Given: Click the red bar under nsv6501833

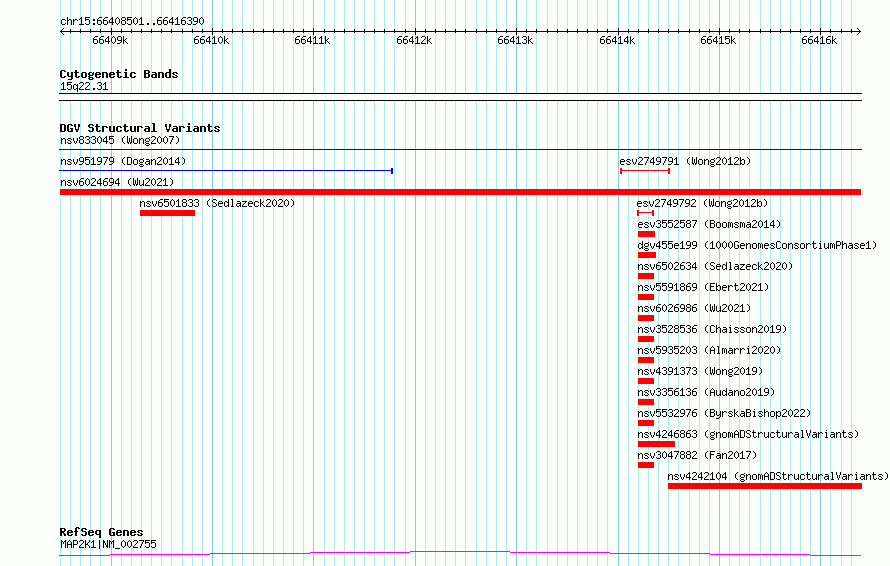Looking at the screenshot, I should pyautogui.click(x=167, y=213).
